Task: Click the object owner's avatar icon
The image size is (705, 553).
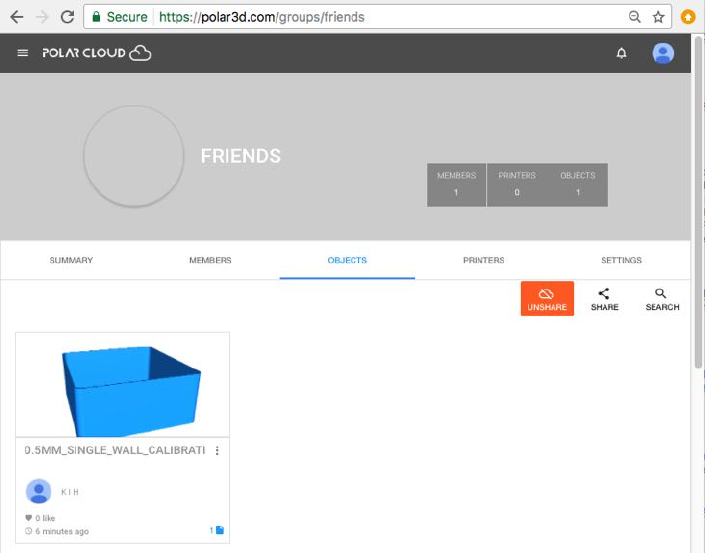Action: [39, 491]
